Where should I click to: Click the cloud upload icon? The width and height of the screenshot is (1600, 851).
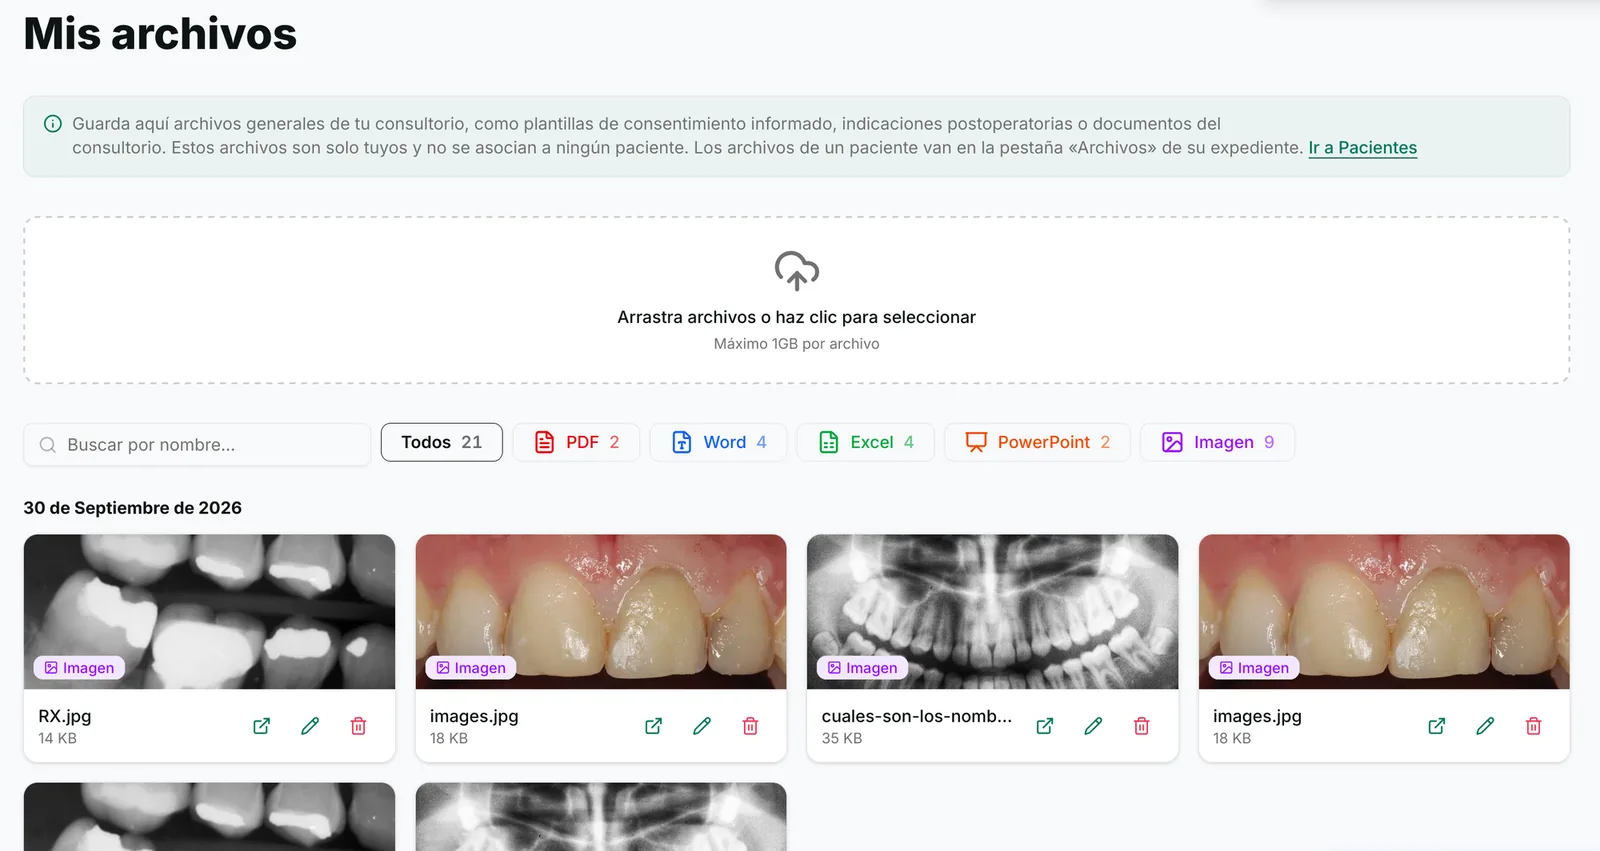pos(796,271)
